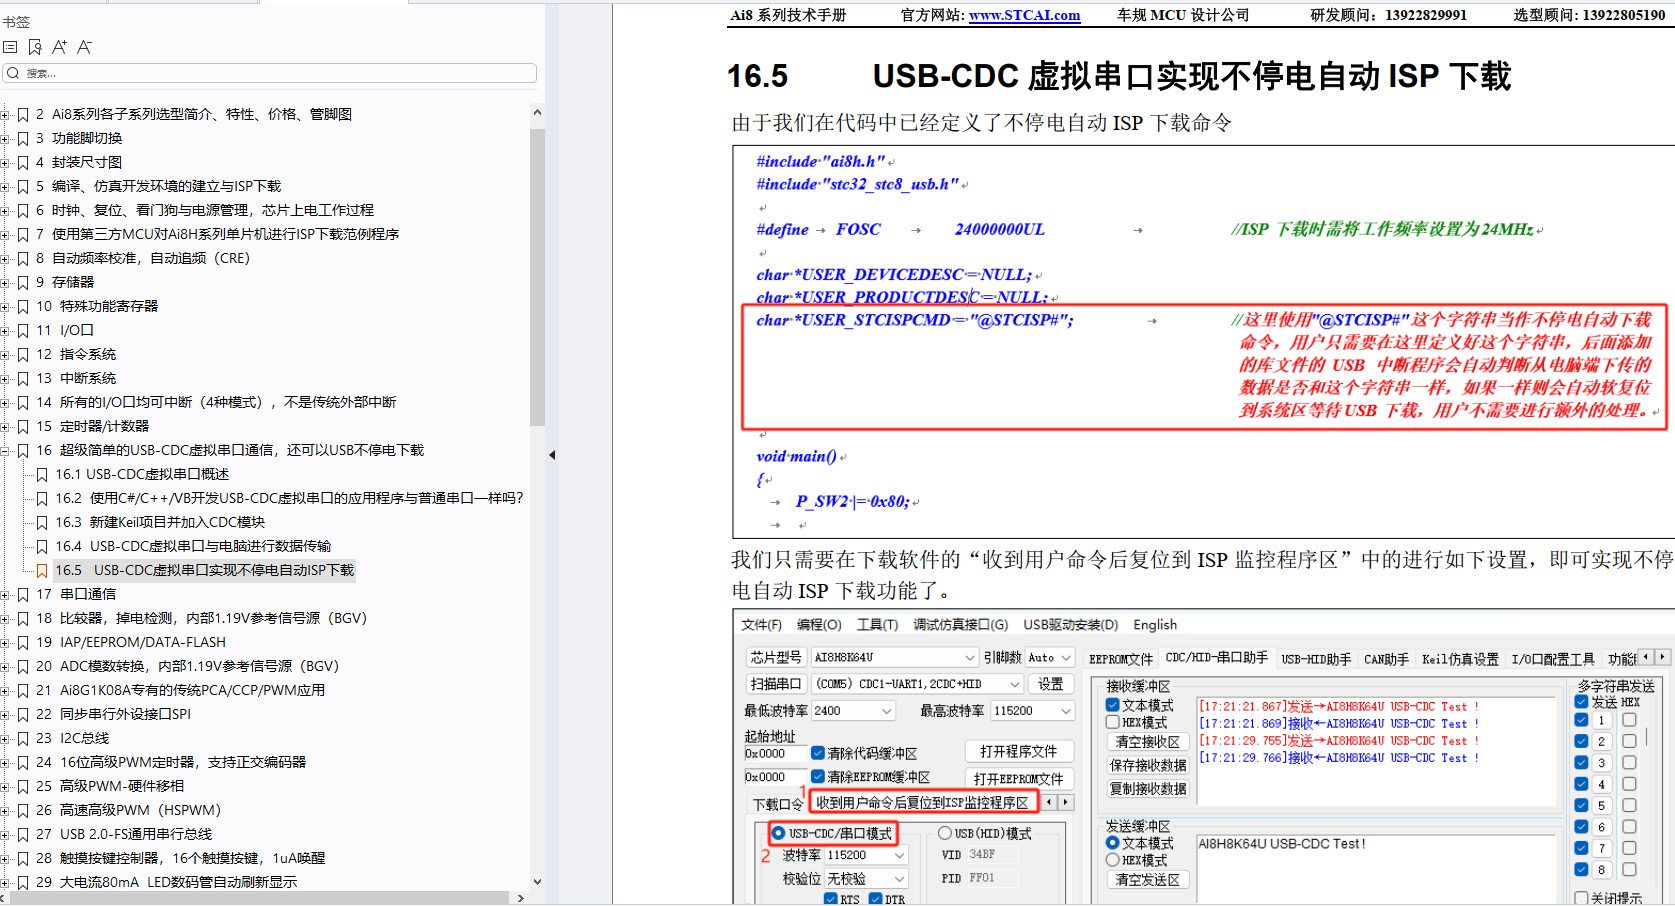Click the bookmark icon for chapter 6 时钟、复位
Image resolution: width=1675 pixels, height=906 pixels.
[x=23, y=210]
